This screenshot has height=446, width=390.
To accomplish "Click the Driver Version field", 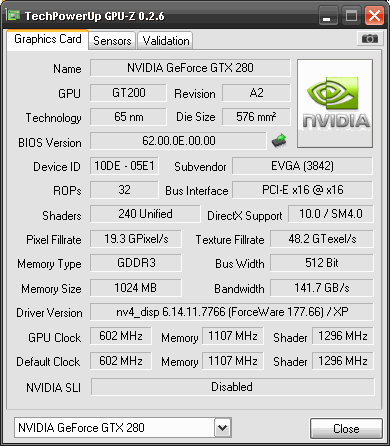I will [232, 312].
